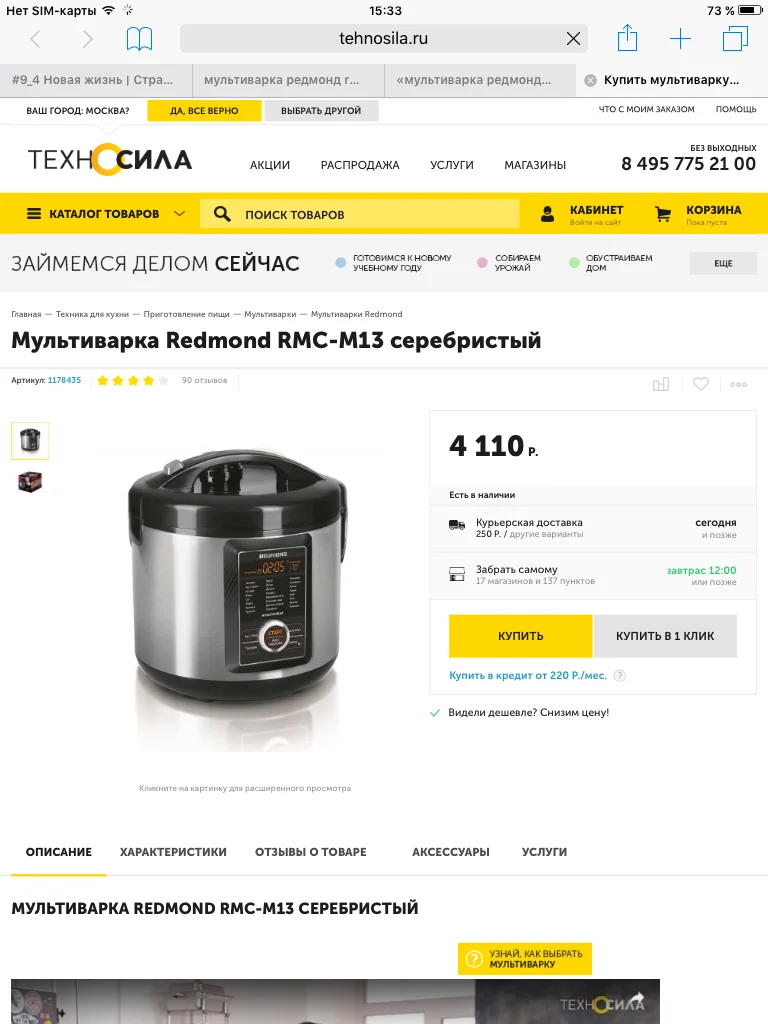This screenshot has width=768, height=1024.
Task: Add product to comparison chart icon
Action: tap(661, 384)
